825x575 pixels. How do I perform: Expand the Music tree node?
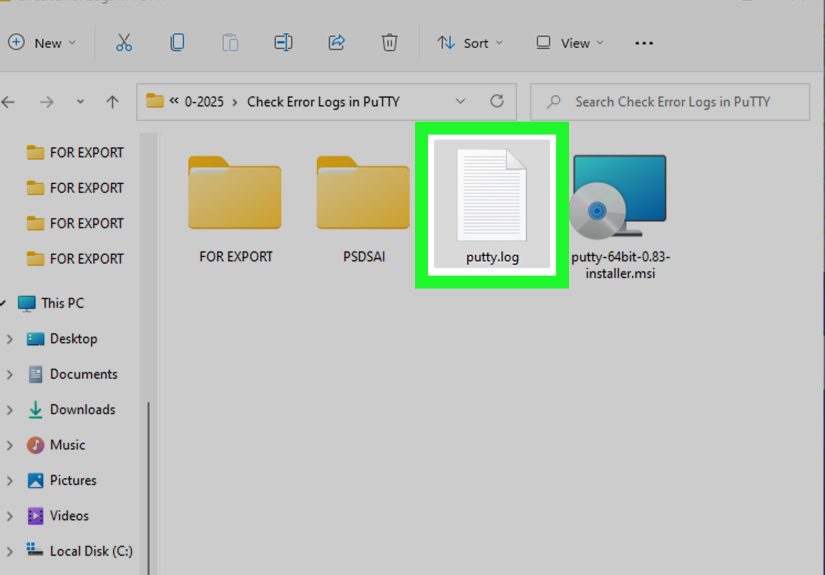[9, 446]
